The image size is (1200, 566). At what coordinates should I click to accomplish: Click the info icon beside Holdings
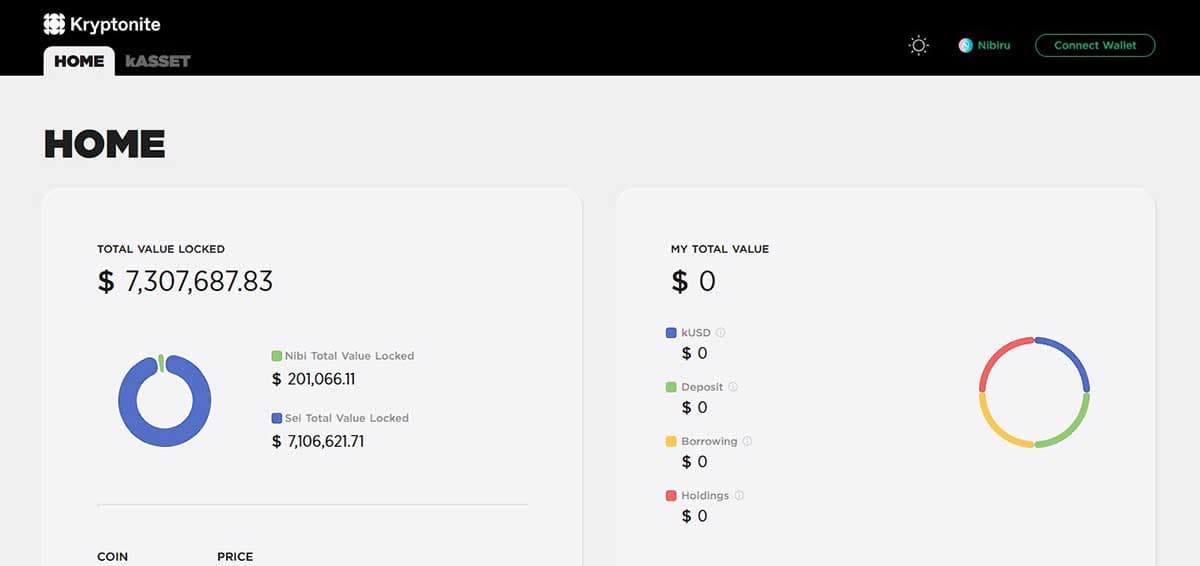pos(739,495)
